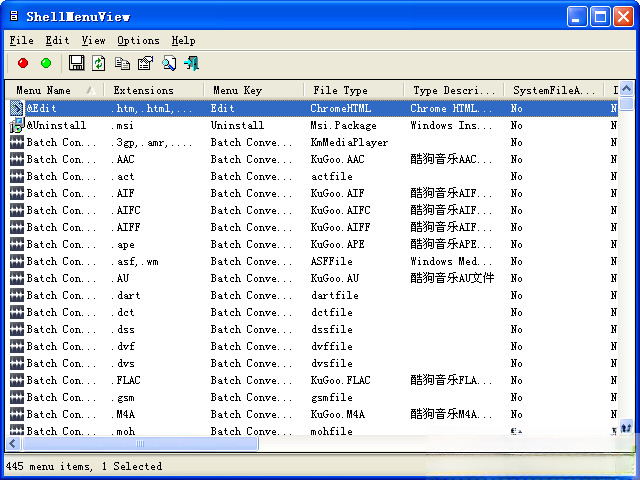The image size is (640, 480).
Task: Click the .dct extension cell
Action: (x=123, y=312)
